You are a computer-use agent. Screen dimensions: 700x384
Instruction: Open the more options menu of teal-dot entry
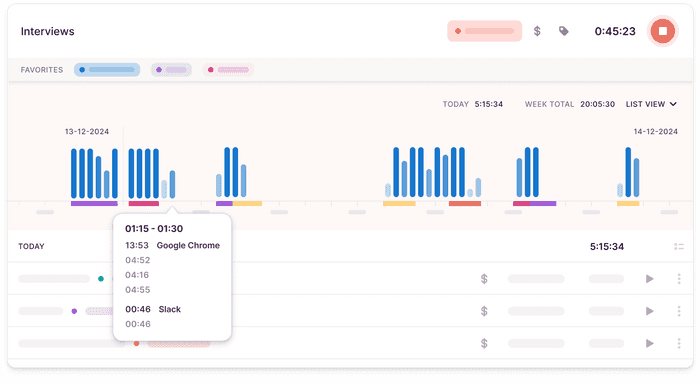679,279
